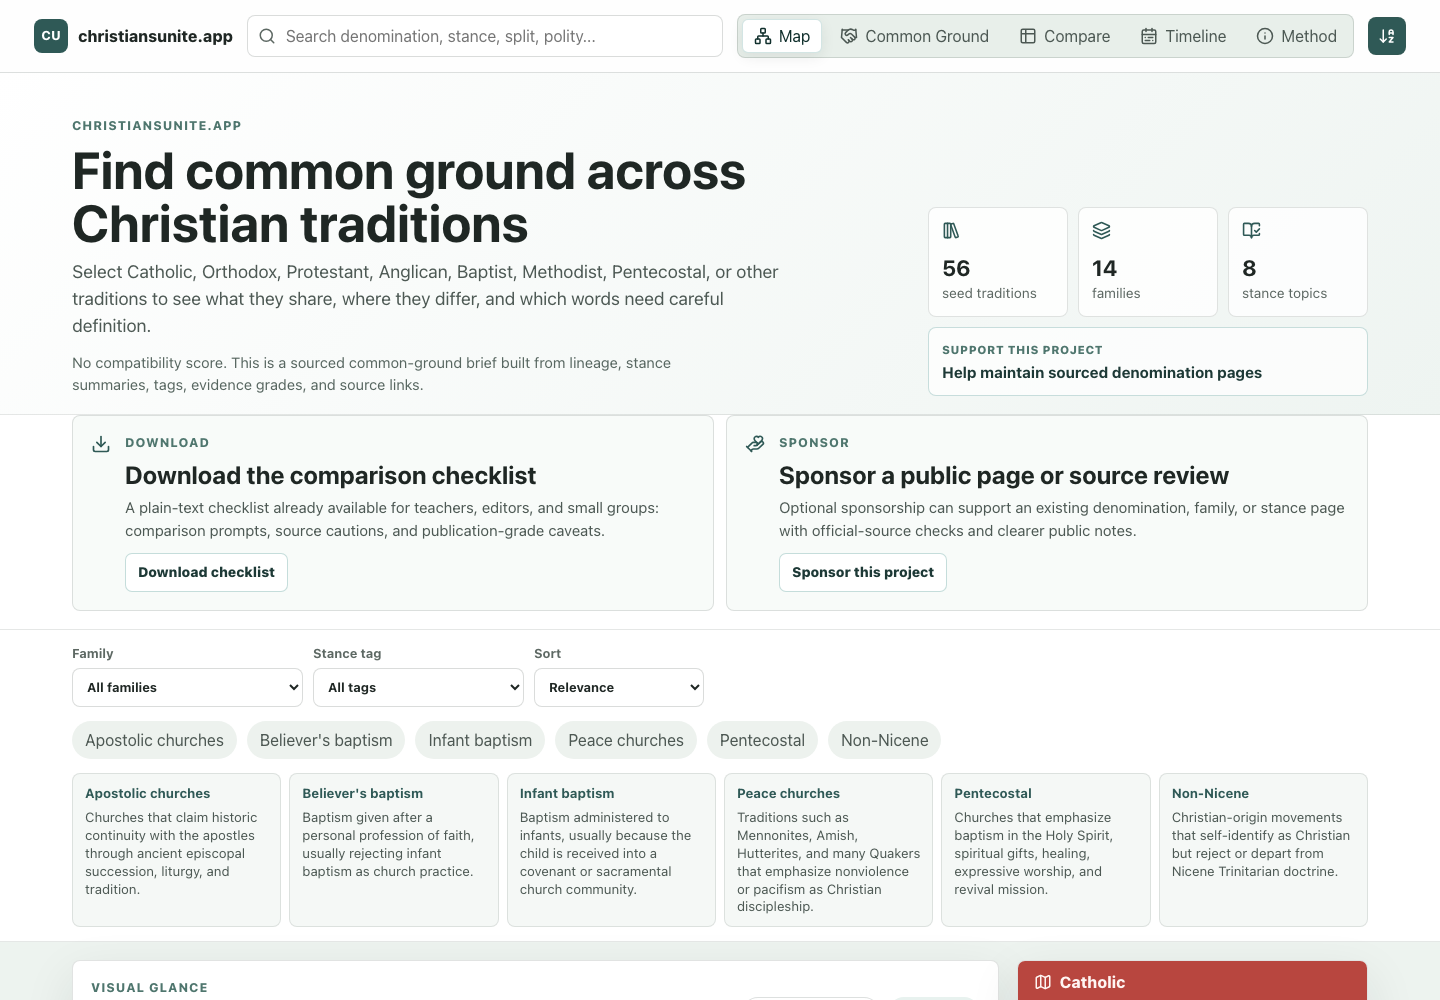Click the download arrow icon
1440x1000 pixels.
pyautogui.click(x=101, y=444)
